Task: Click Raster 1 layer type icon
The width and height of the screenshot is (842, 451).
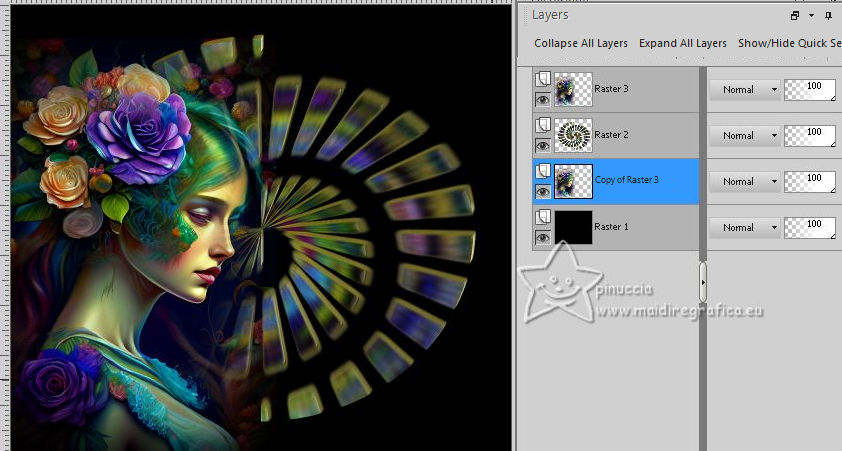Action: 542,217
